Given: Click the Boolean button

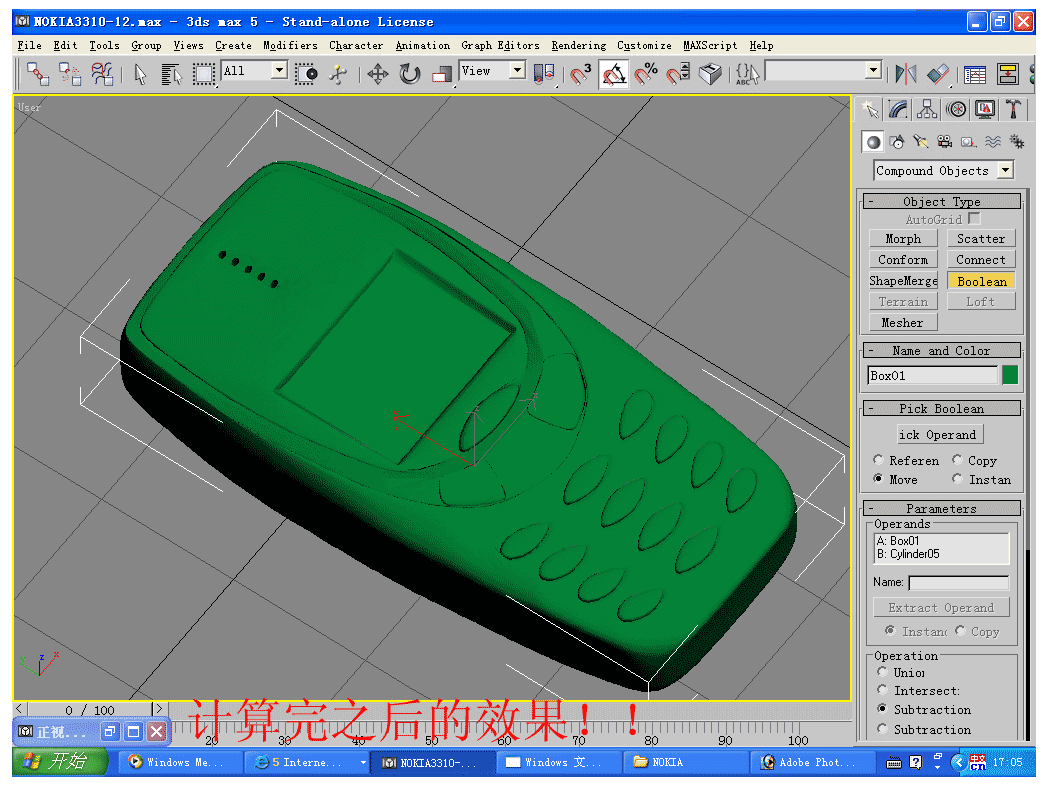Looking at the screenshot, I should [x=981, y=281].
